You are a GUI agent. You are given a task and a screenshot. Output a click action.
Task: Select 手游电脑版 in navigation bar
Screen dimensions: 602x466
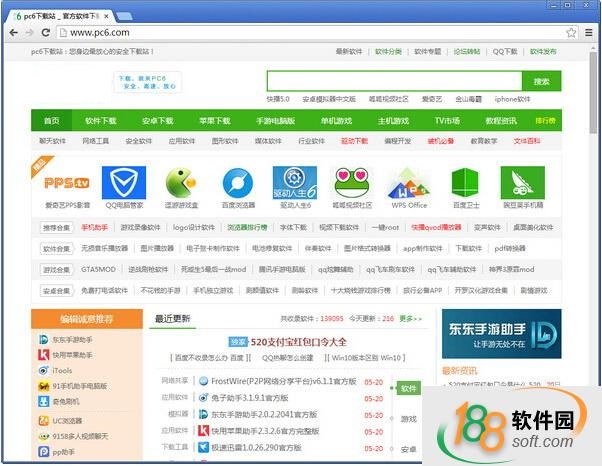pyautogui.click(x=276, y=121)
